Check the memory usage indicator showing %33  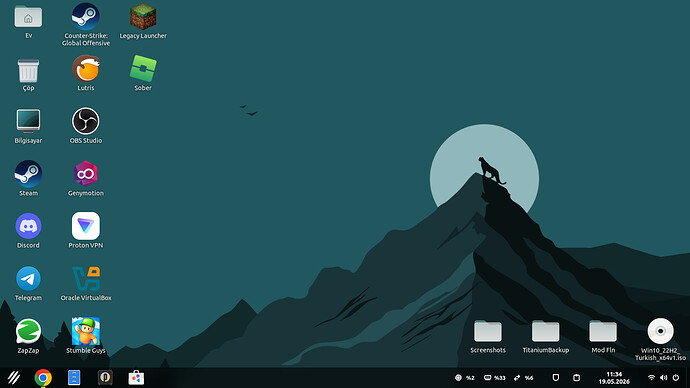[495, 377]
